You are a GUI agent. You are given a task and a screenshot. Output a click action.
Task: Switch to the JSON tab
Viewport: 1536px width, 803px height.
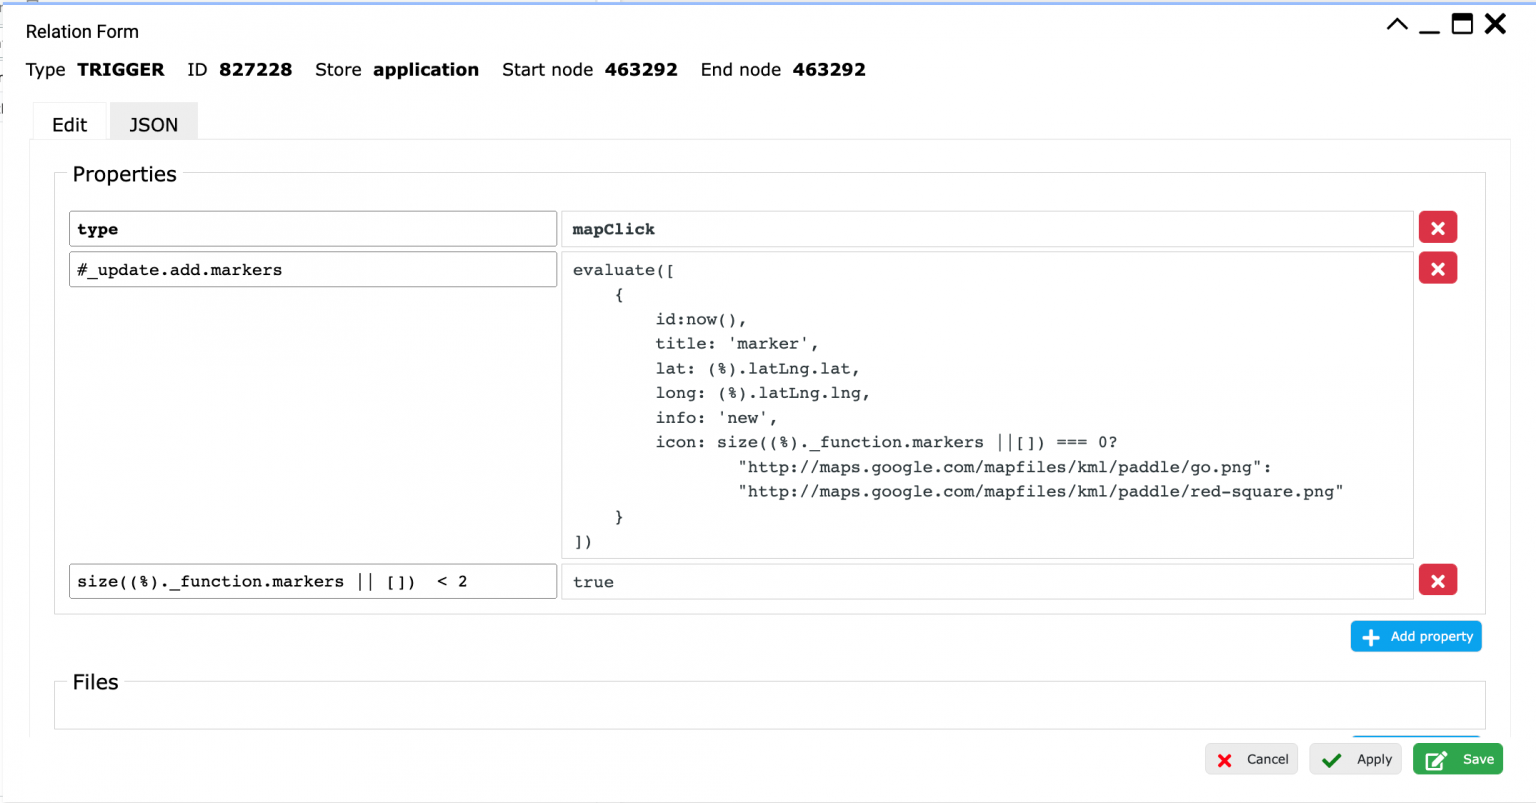[x=153, y=123]
